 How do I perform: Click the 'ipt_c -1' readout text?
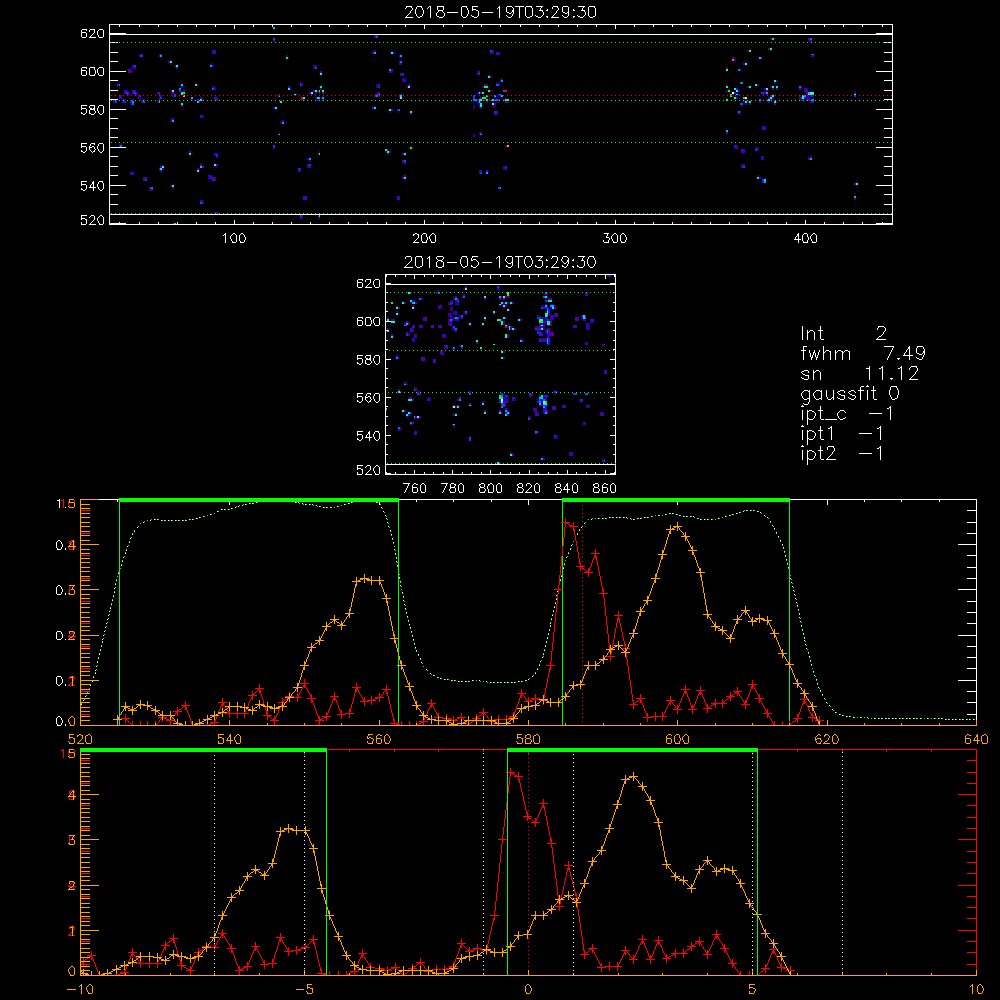coord(847,415)
